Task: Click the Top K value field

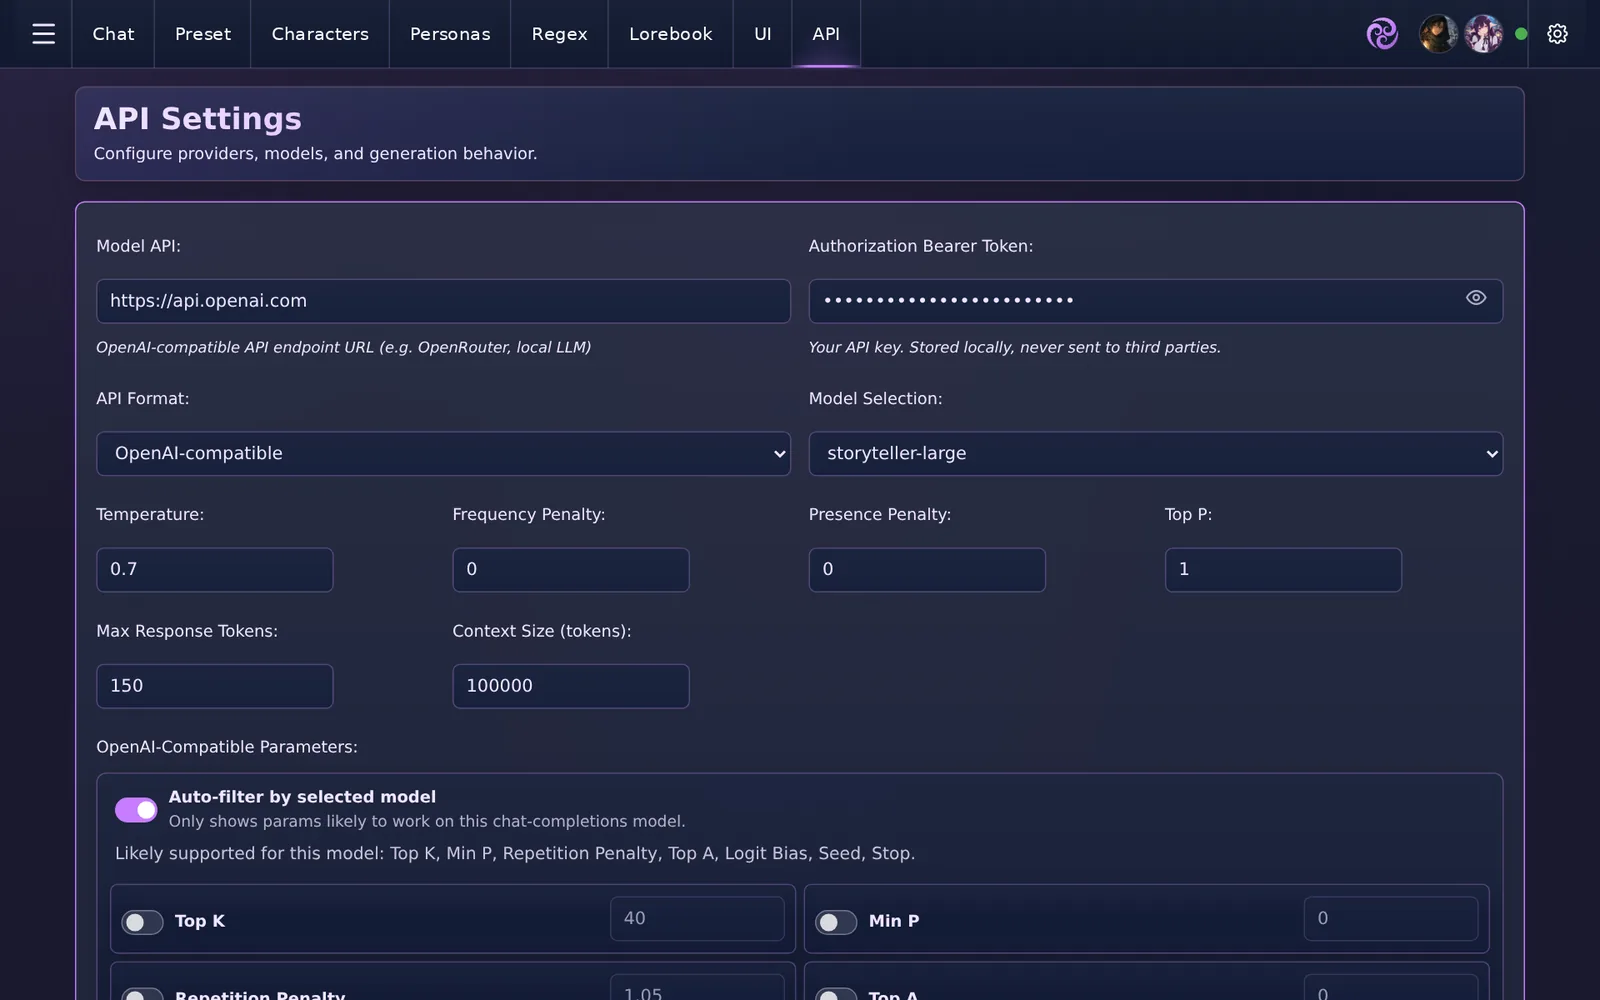Action: 697,918
